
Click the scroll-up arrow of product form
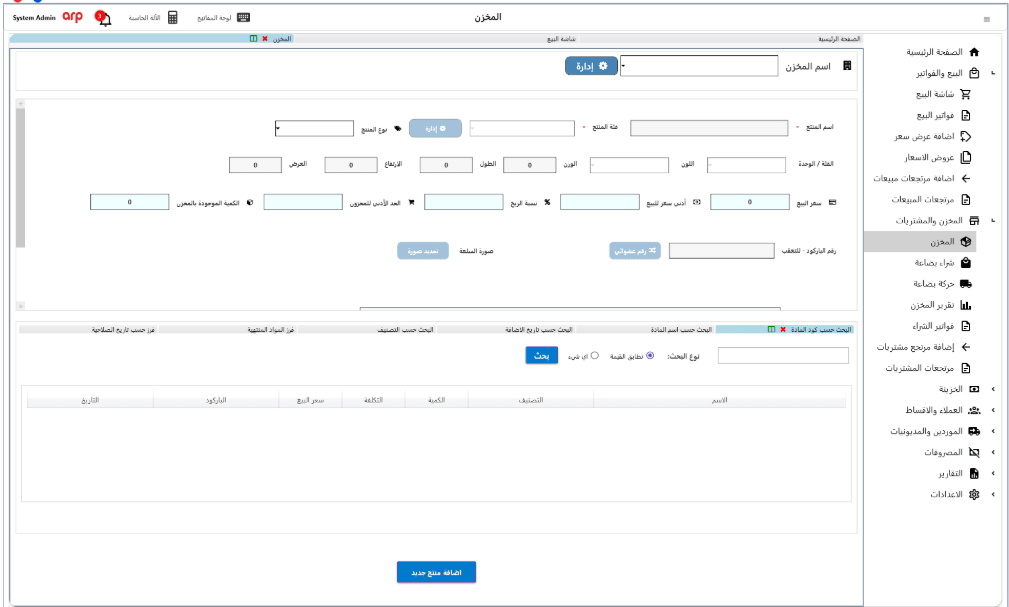coord(21,103)
